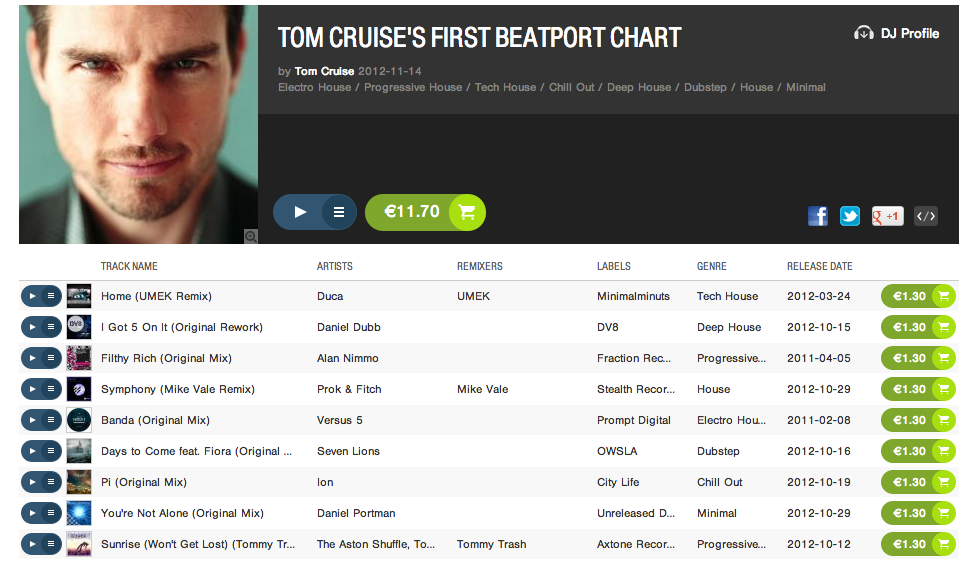Image resolution: width=977 pixels, height=578 pixels.
Task: Play the track Days to Come feat. Fiora
Action: pos(32,451)
